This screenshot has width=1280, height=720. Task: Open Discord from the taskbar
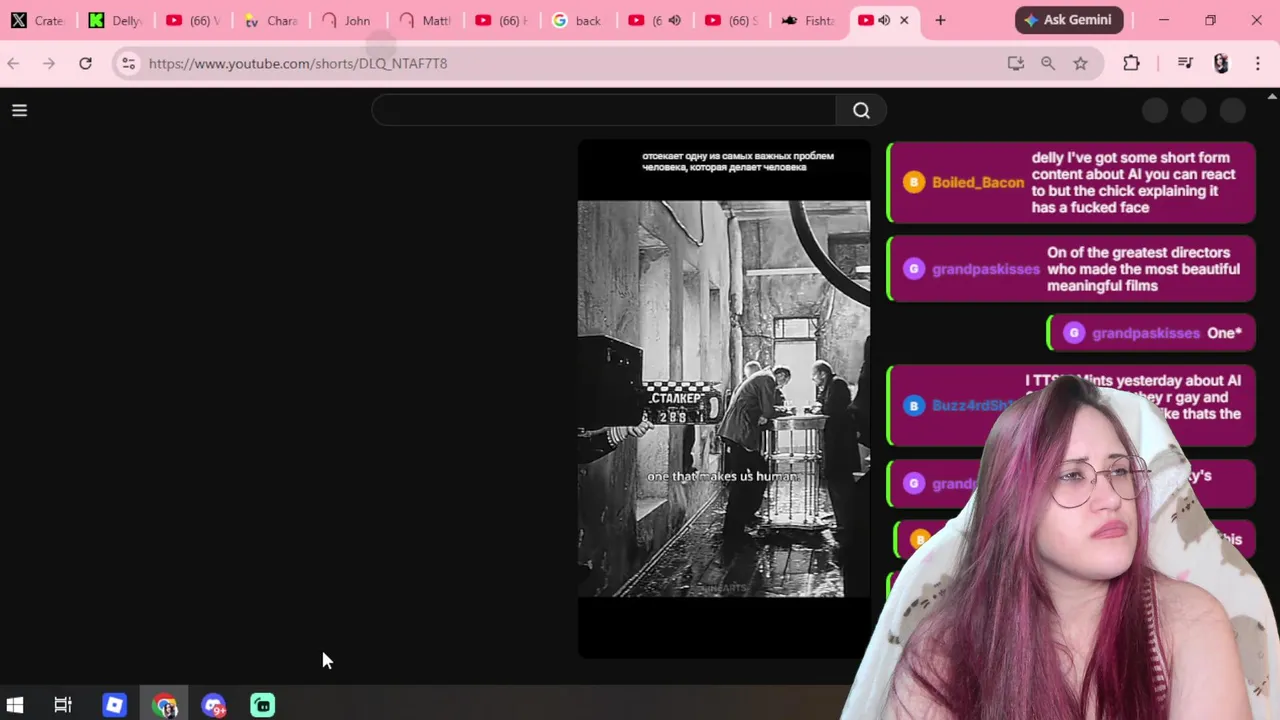click(213, 705)
